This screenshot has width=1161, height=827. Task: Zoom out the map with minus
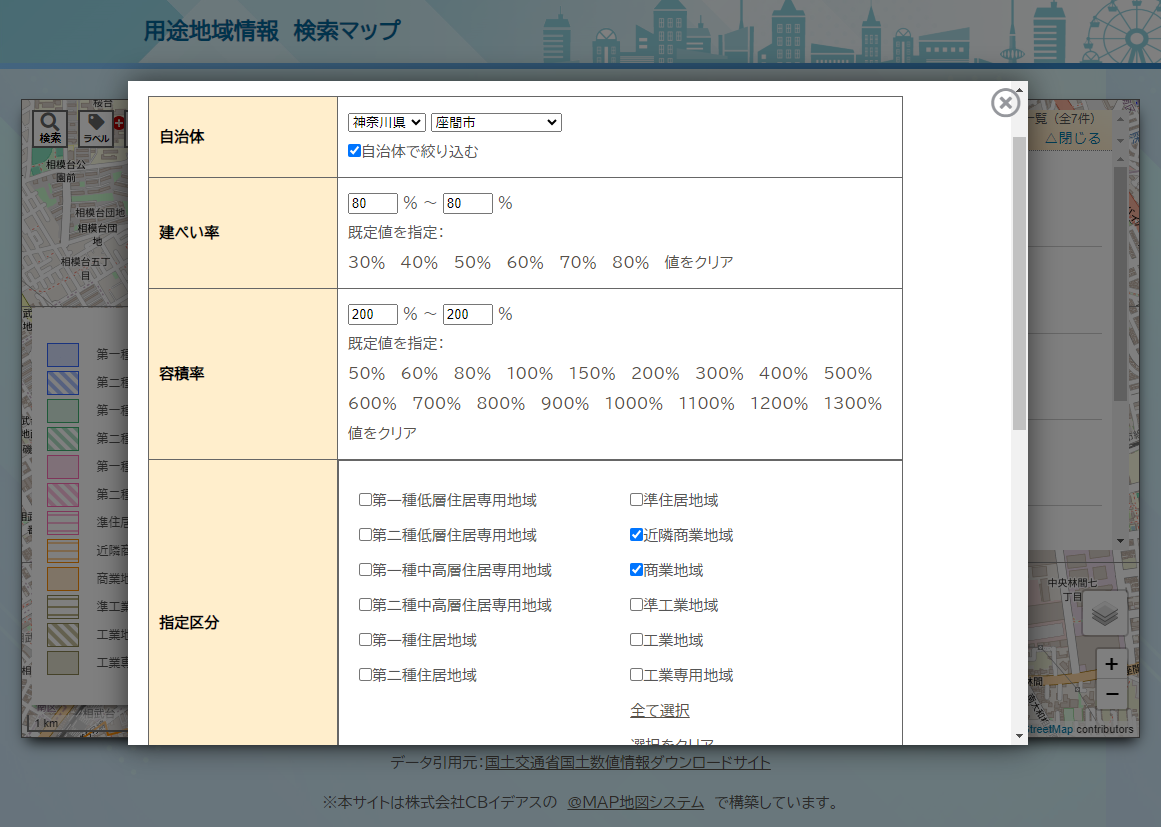(1111, 693)
